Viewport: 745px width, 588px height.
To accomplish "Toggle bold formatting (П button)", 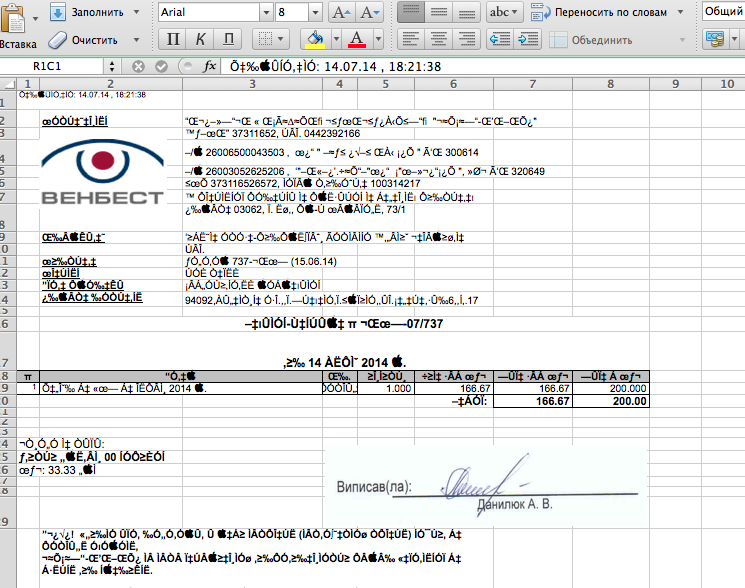I will point(172,39).
